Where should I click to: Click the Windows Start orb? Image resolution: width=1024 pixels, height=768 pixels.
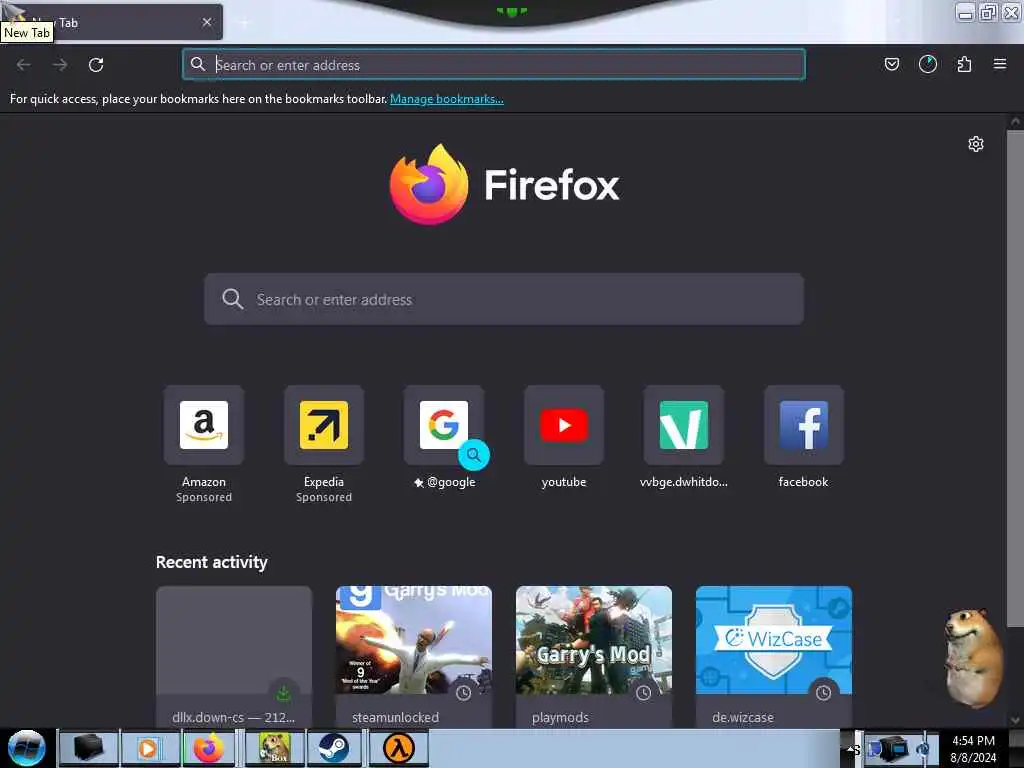pos(27,748)
